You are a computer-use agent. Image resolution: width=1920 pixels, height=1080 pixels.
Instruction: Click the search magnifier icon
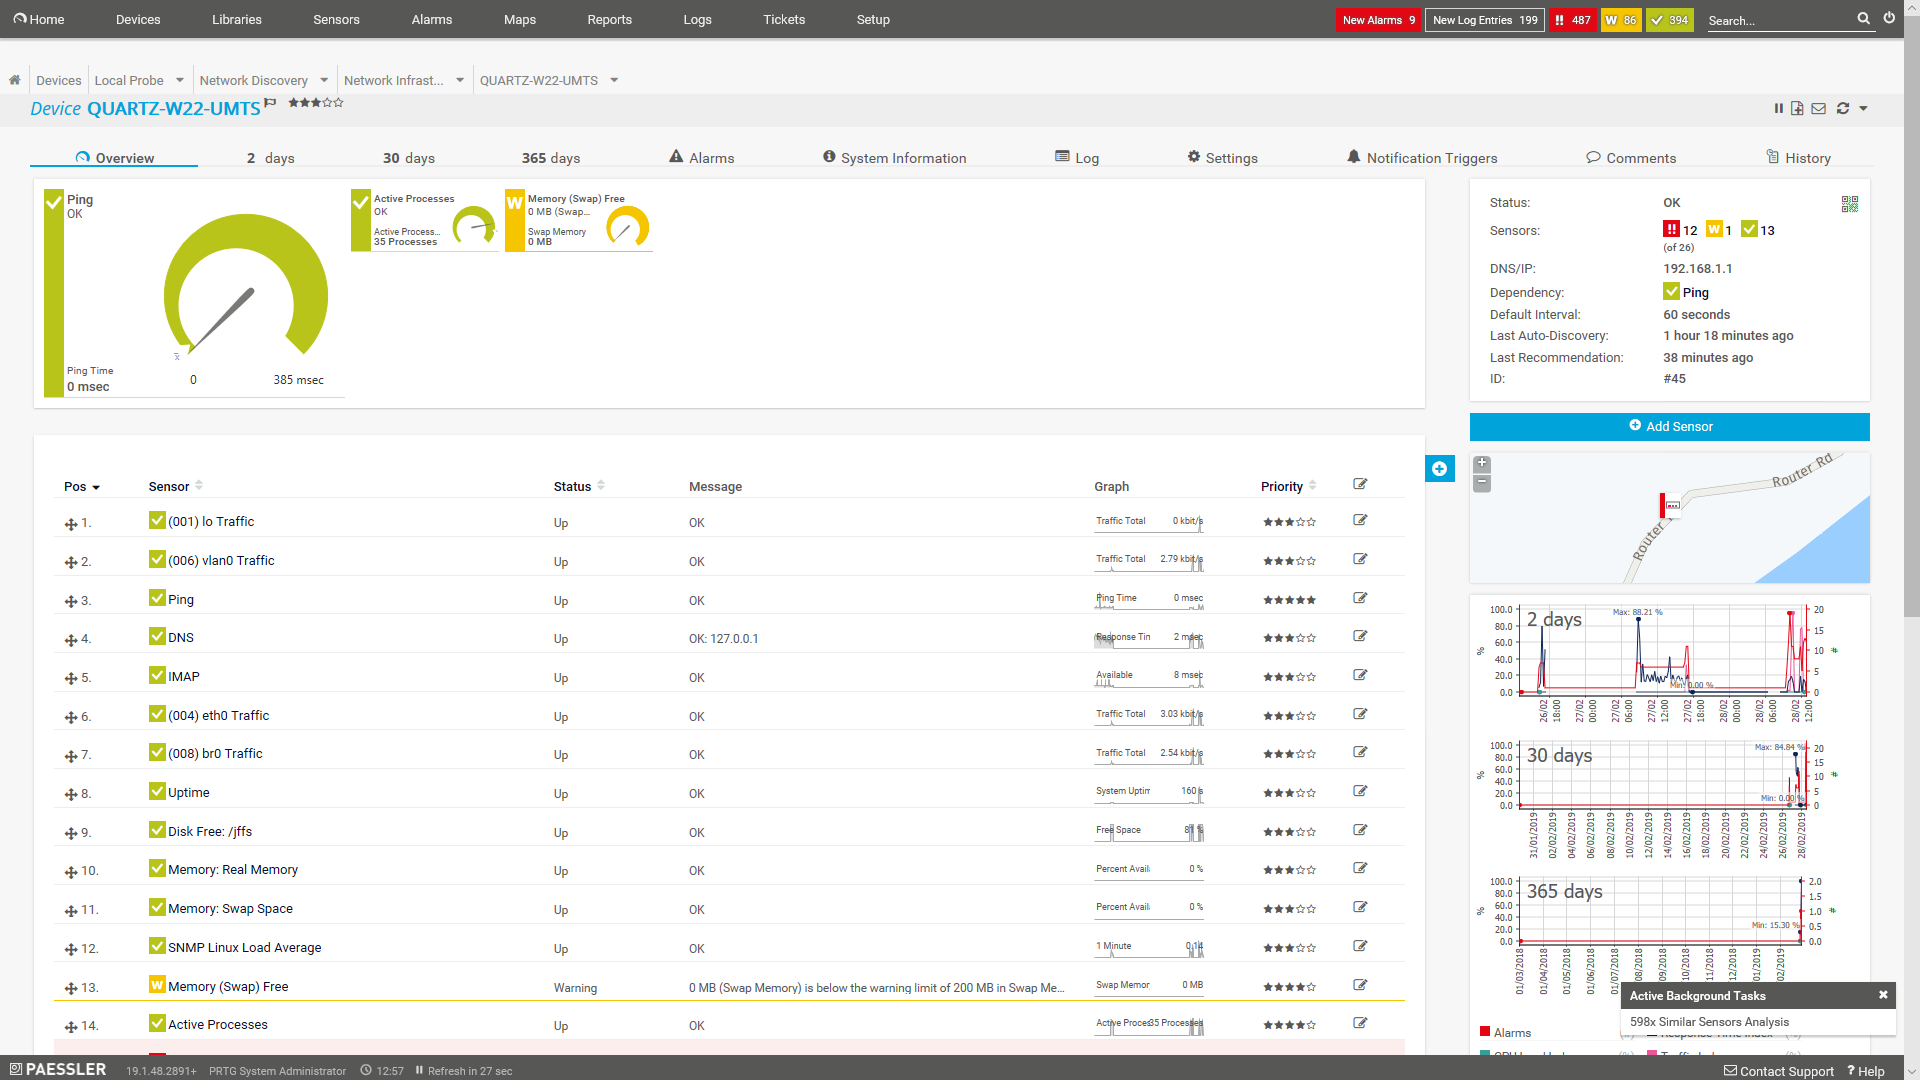(x=1864, y=18)
